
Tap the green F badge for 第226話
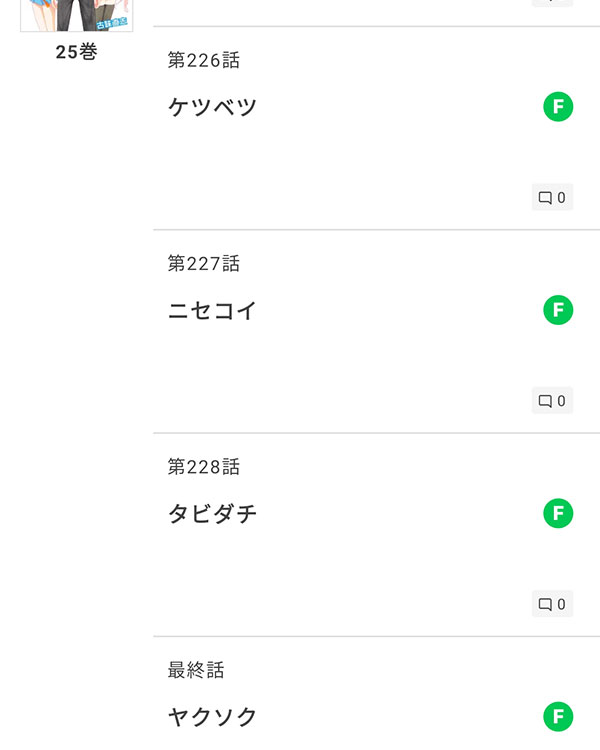click(x=558, y=107)
